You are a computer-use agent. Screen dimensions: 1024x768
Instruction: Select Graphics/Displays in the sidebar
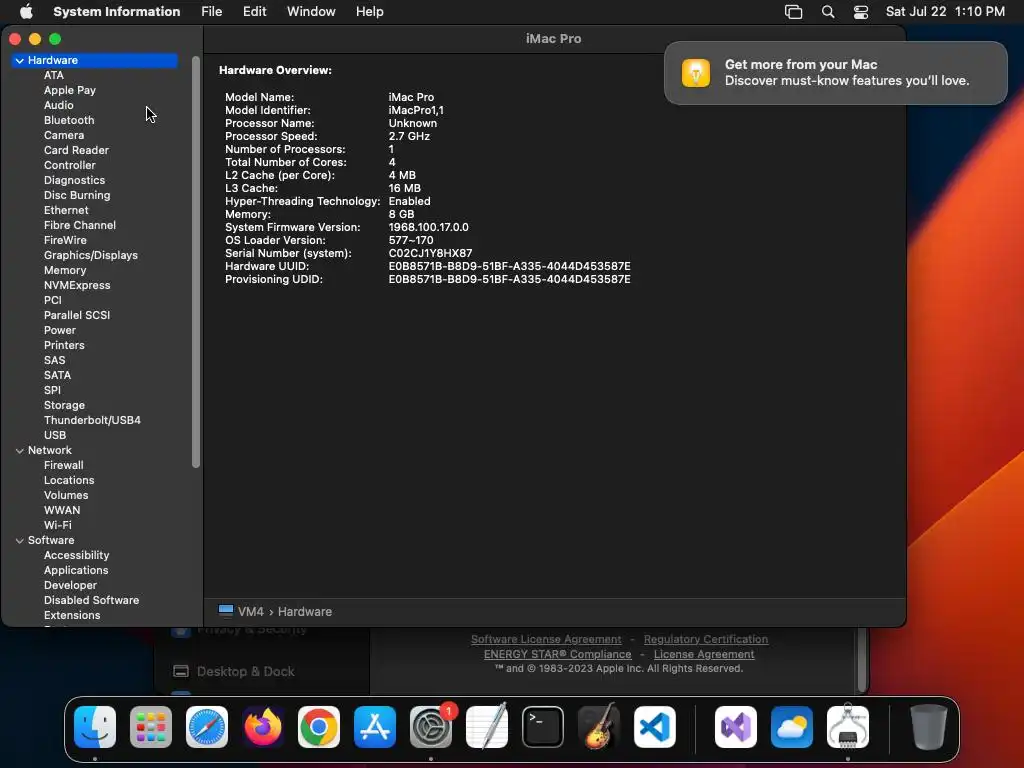[91, 255]
